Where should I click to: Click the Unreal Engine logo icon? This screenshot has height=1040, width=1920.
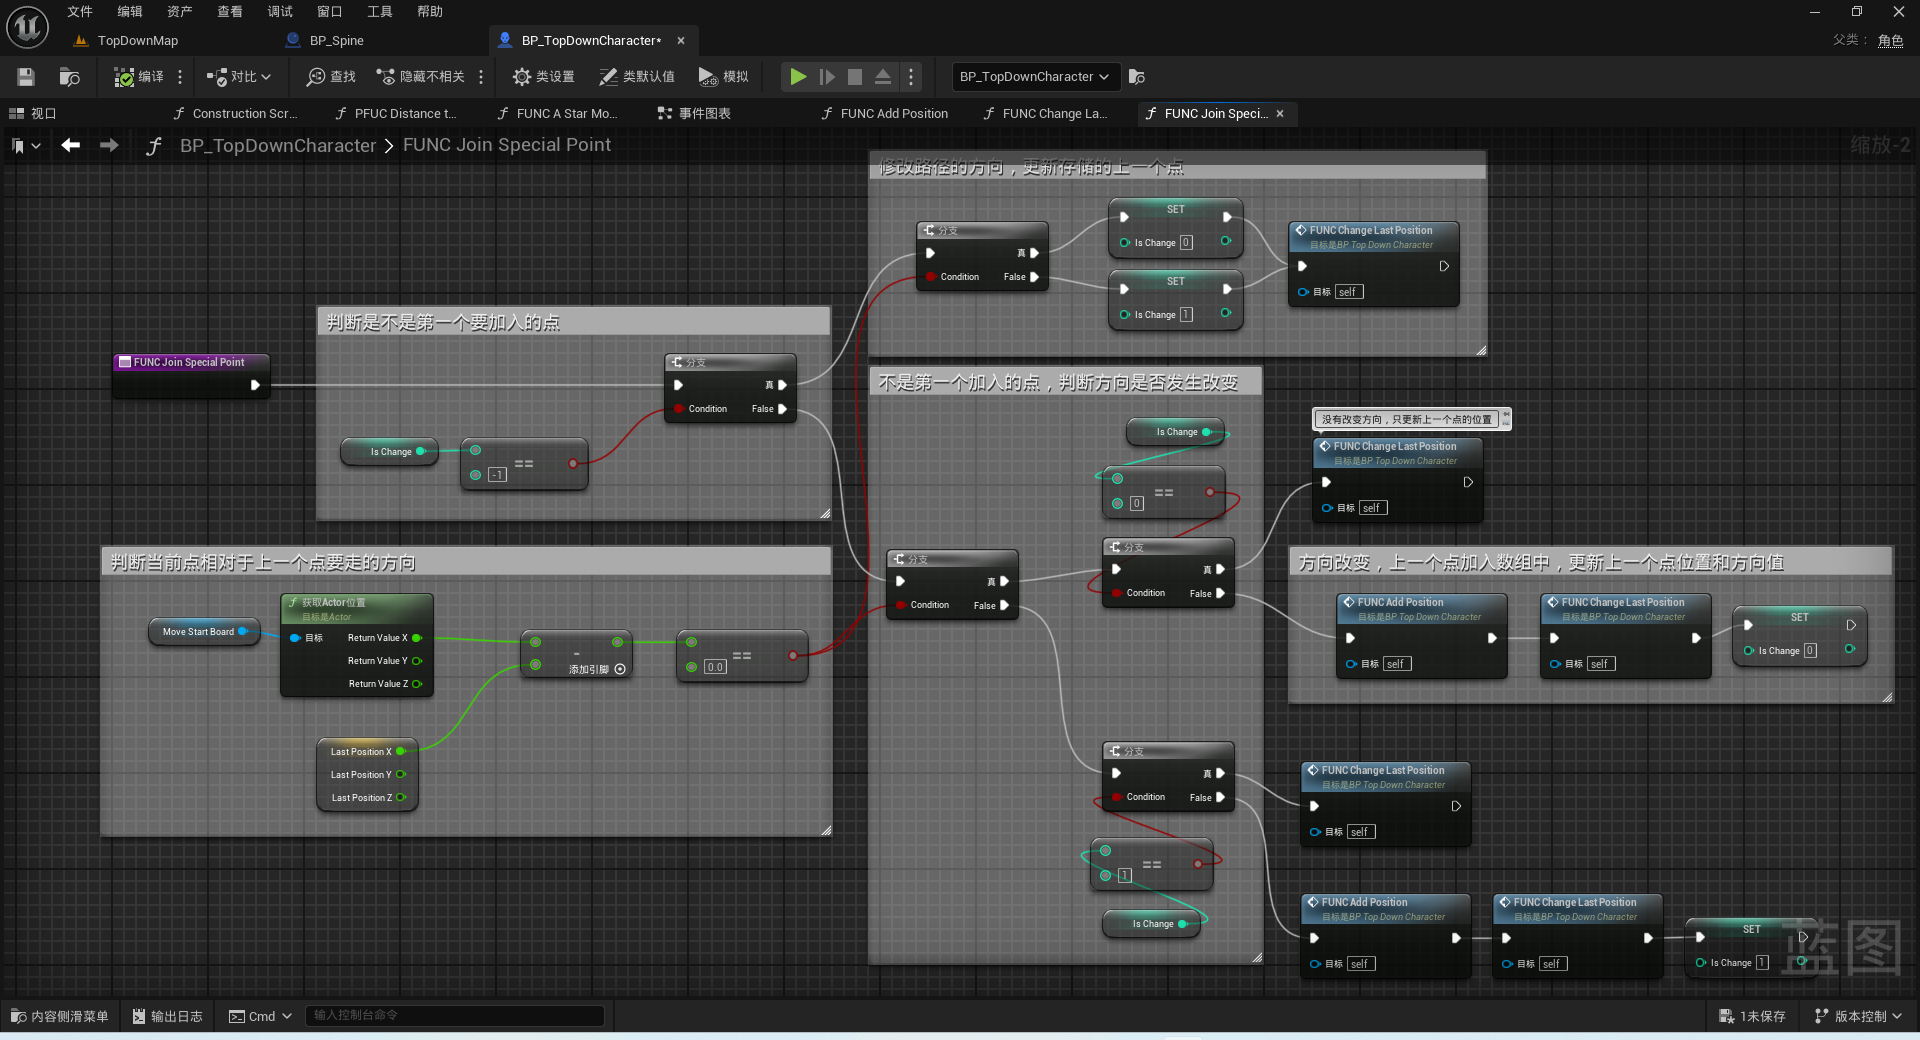click(27, 27)
